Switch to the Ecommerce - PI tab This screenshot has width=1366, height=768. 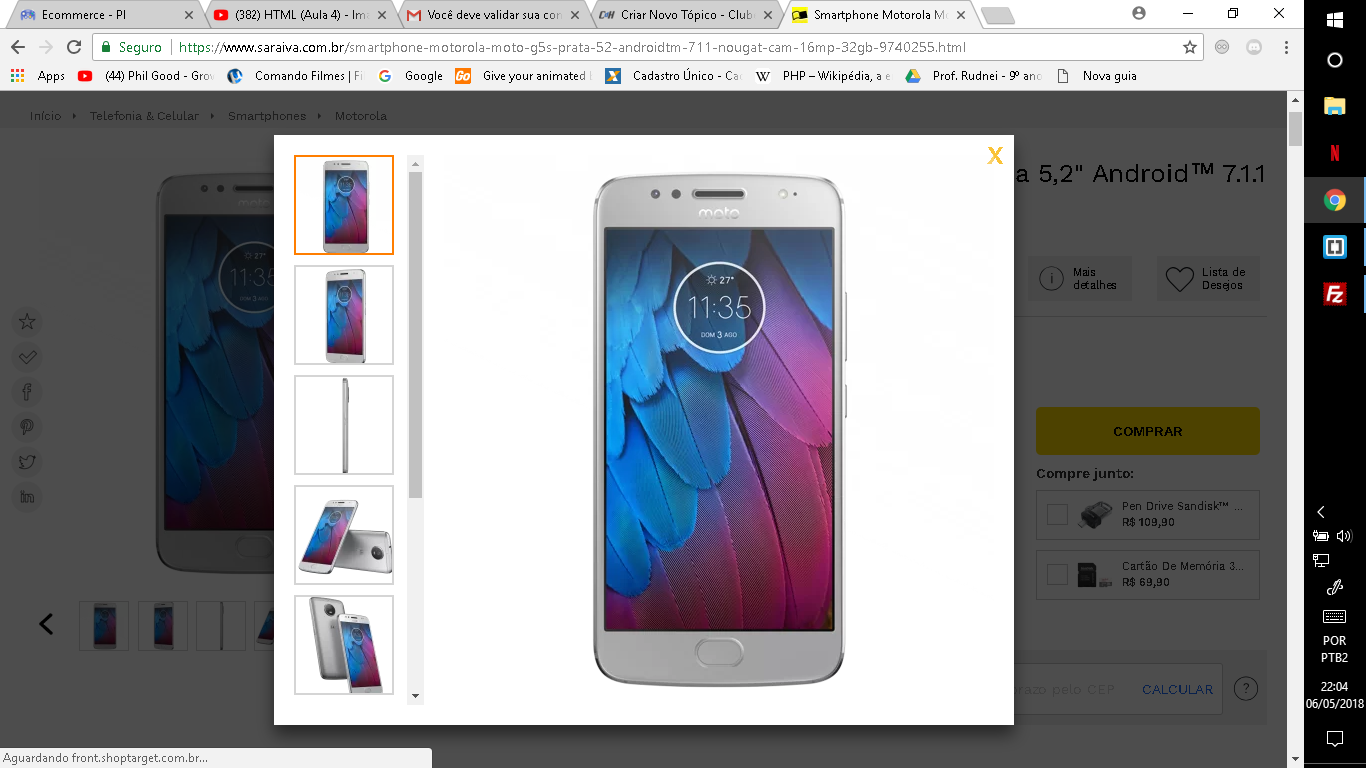106,15
